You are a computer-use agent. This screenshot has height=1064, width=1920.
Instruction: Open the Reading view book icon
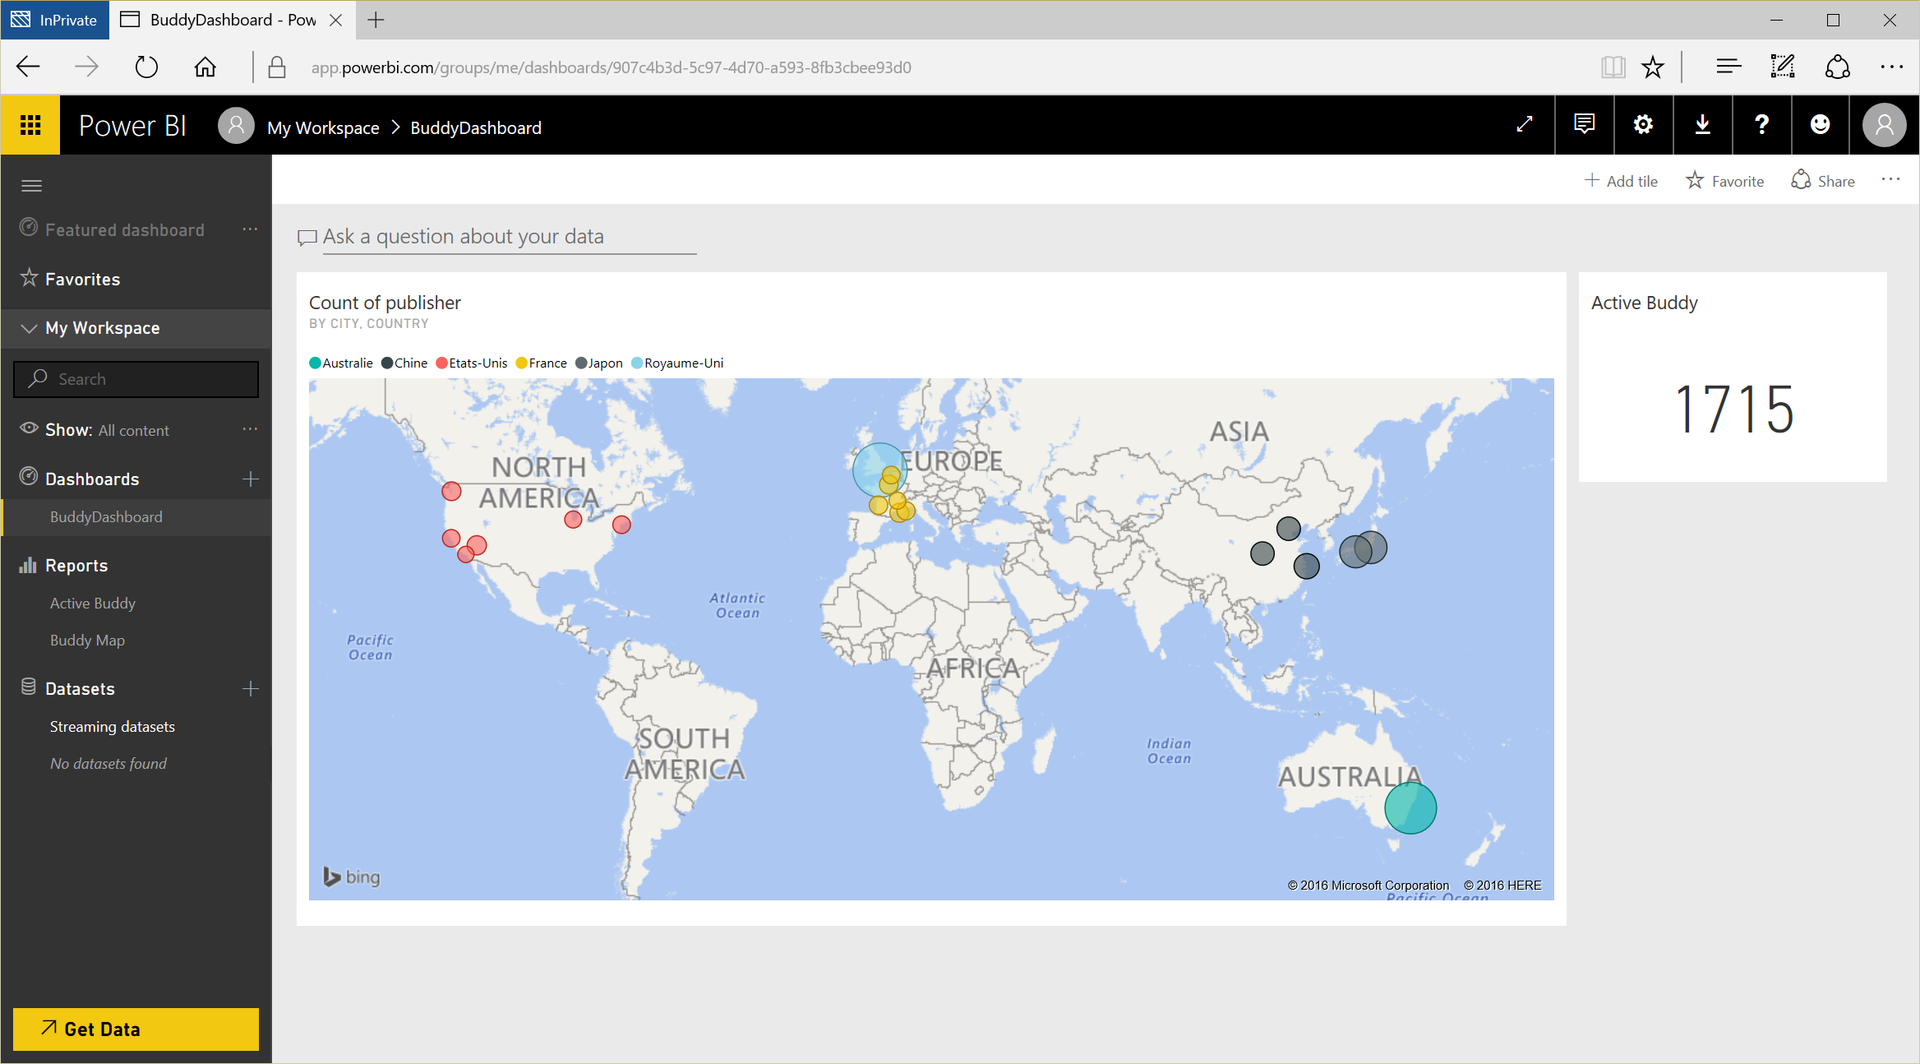point(1612,67)
